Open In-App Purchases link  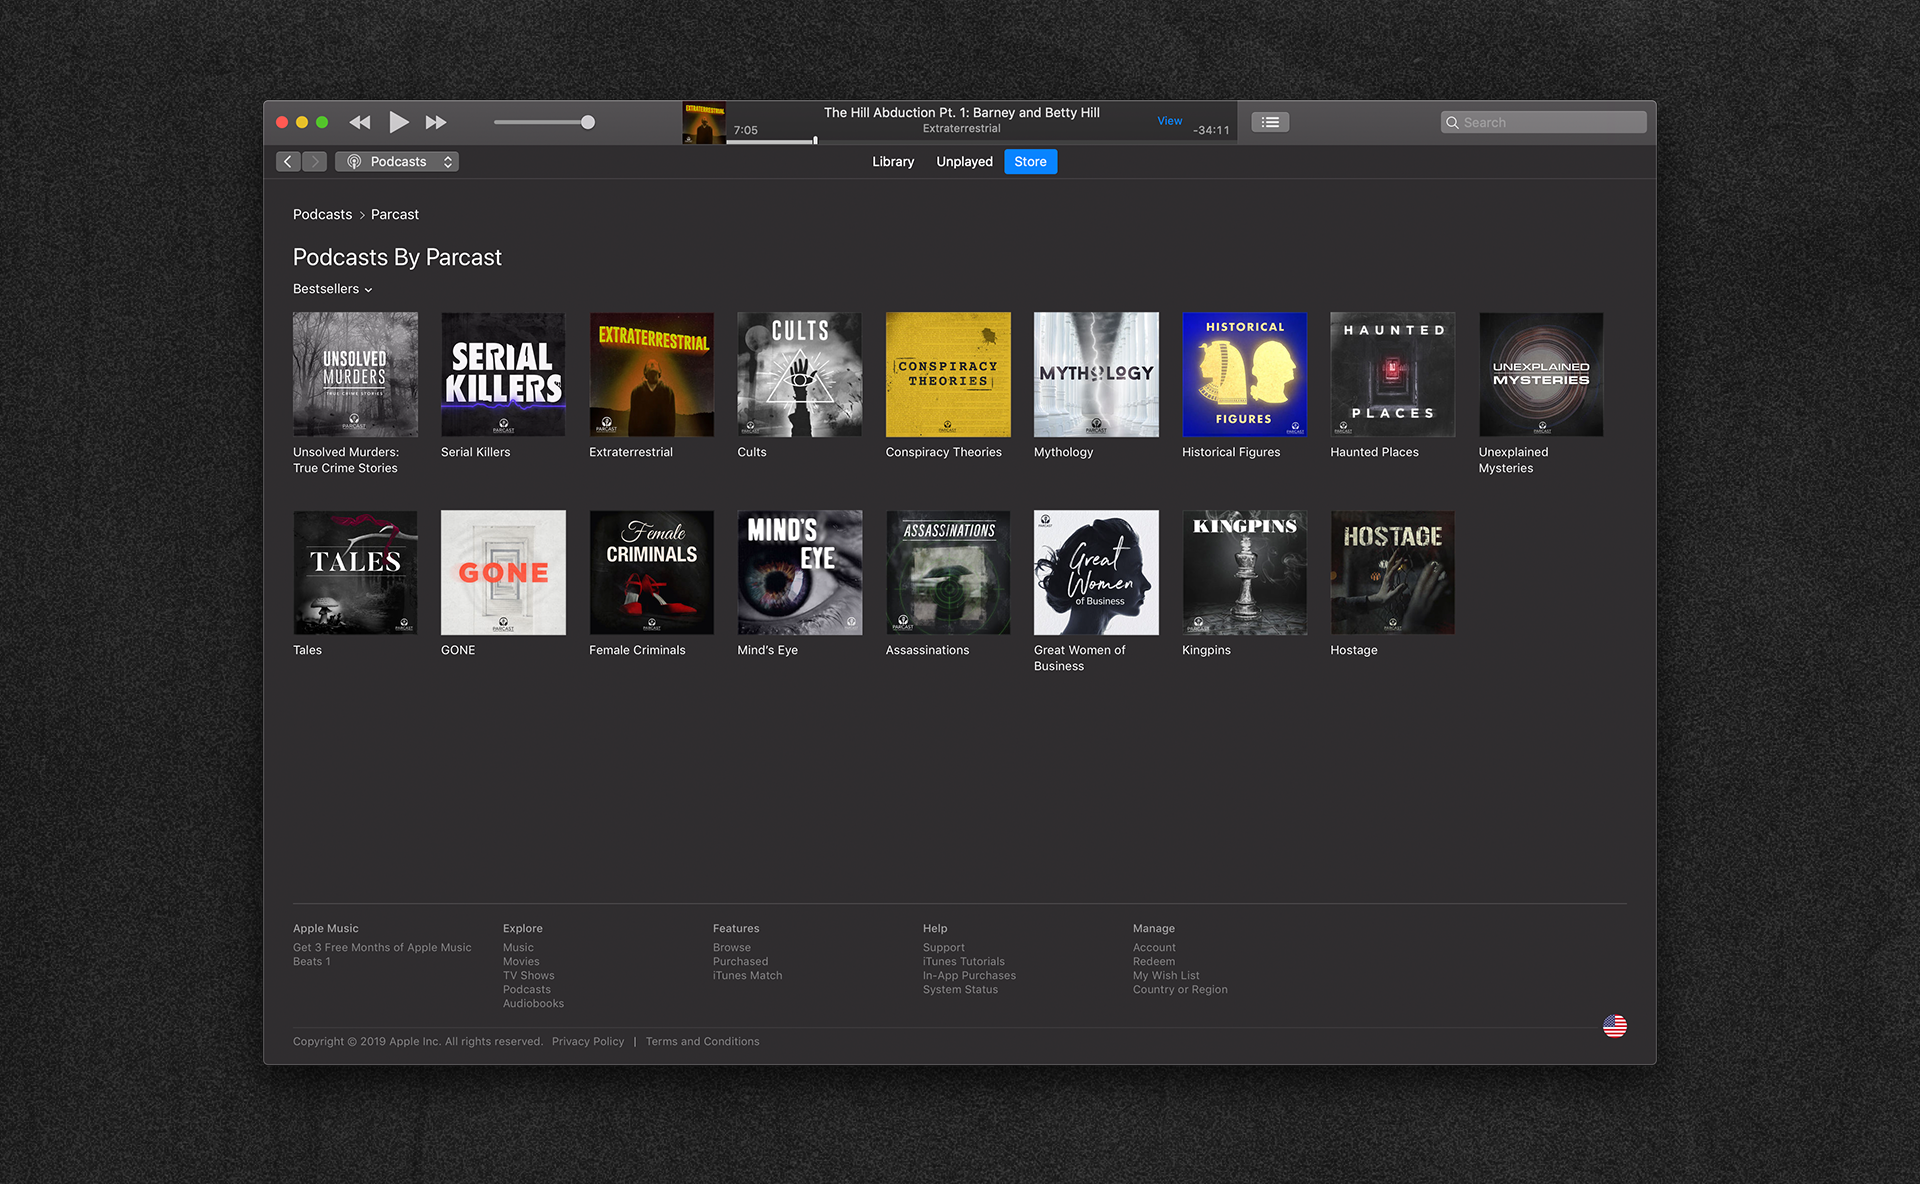tap(969, 975)
